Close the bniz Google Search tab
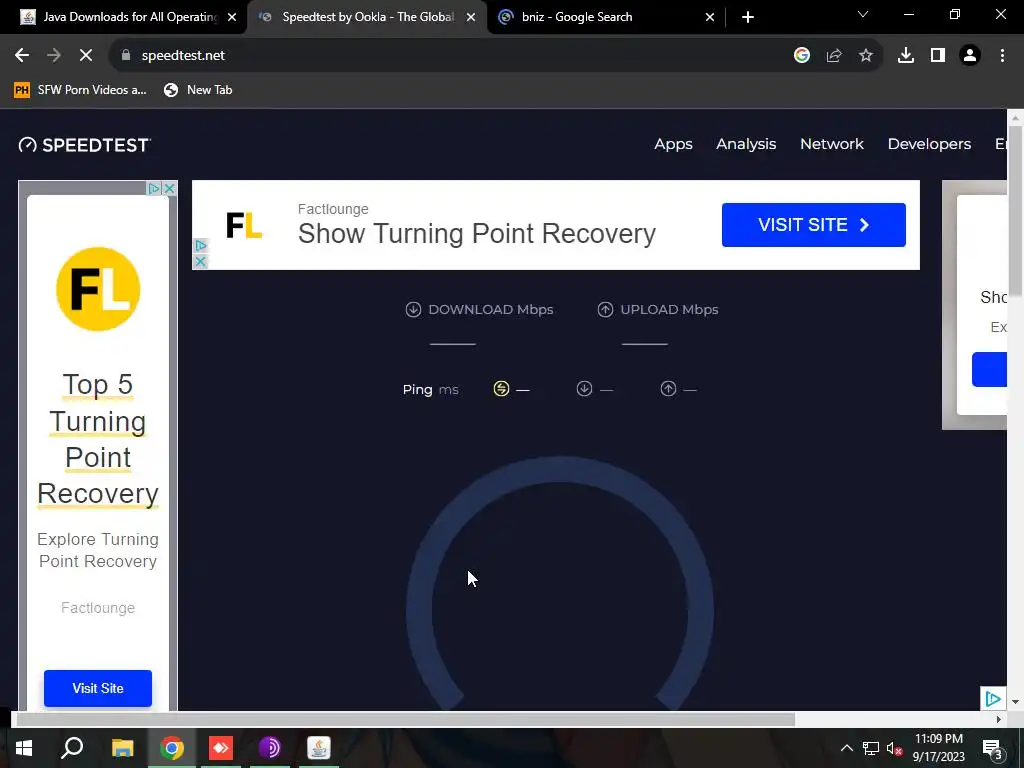The image size is (1024, 768). pyautogui.click(x=710, y=17)
